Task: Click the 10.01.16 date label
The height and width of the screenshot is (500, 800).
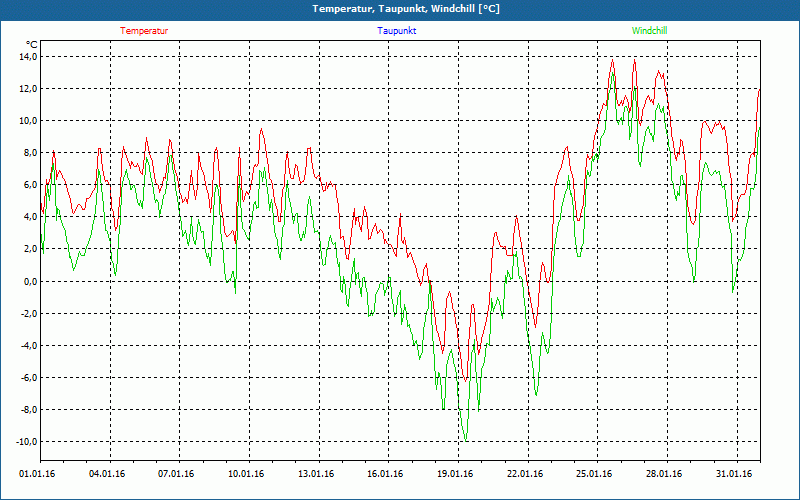Action: coord(246,474)
